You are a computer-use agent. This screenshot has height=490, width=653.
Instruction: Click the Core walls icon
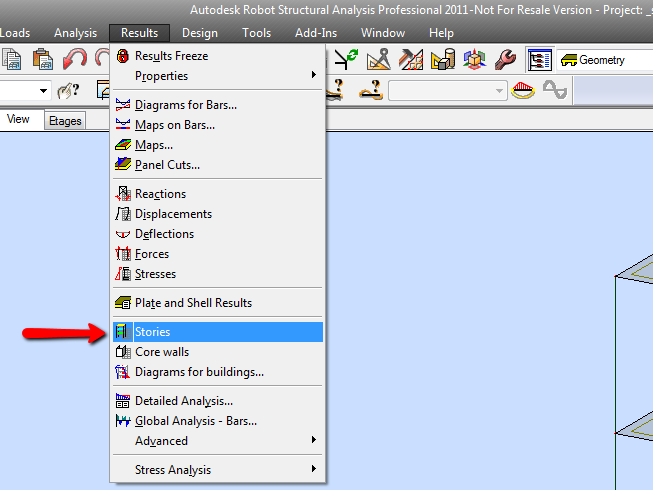point(123,352)
